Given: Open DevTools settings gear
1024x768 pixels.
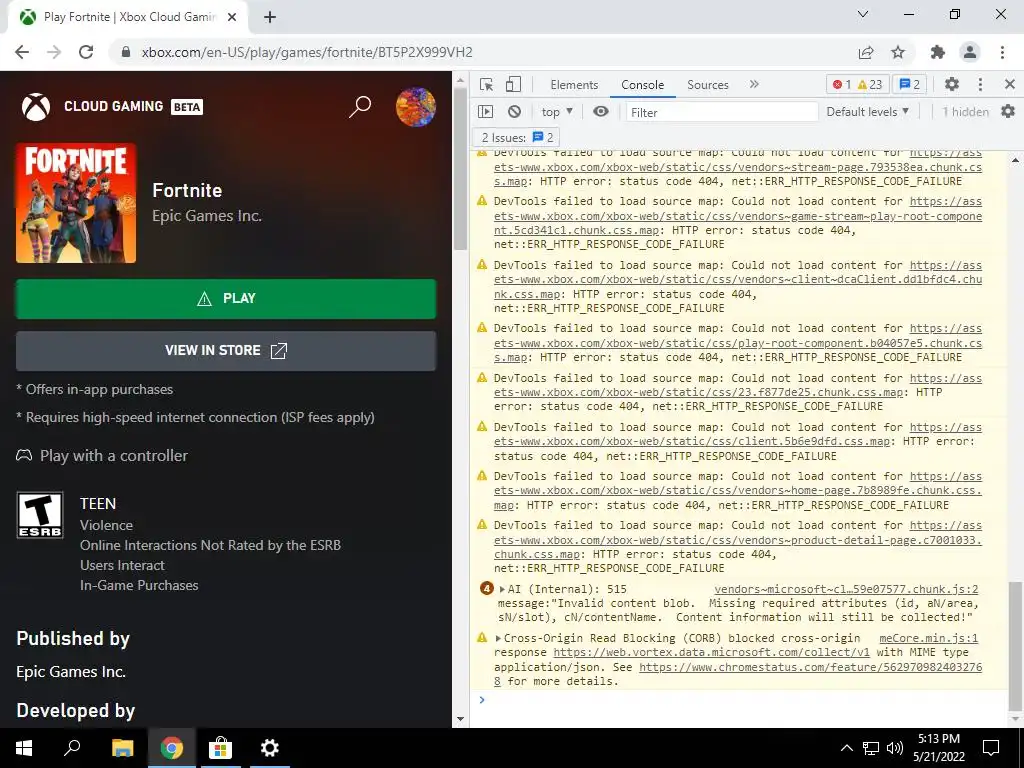Looking at the screenshot, I should (x=952, y=84).
